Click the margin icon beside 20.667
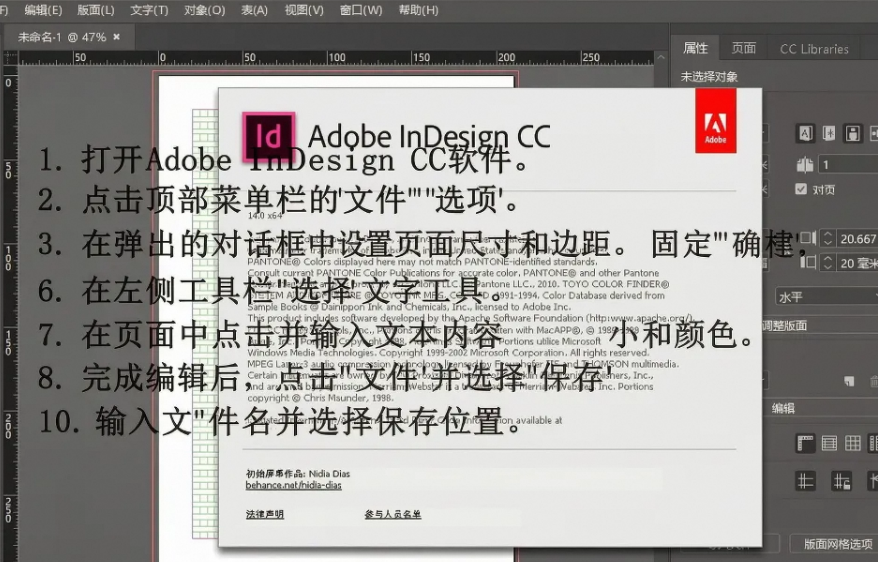Screen dimensions: 878x562 tap(807, 238)
